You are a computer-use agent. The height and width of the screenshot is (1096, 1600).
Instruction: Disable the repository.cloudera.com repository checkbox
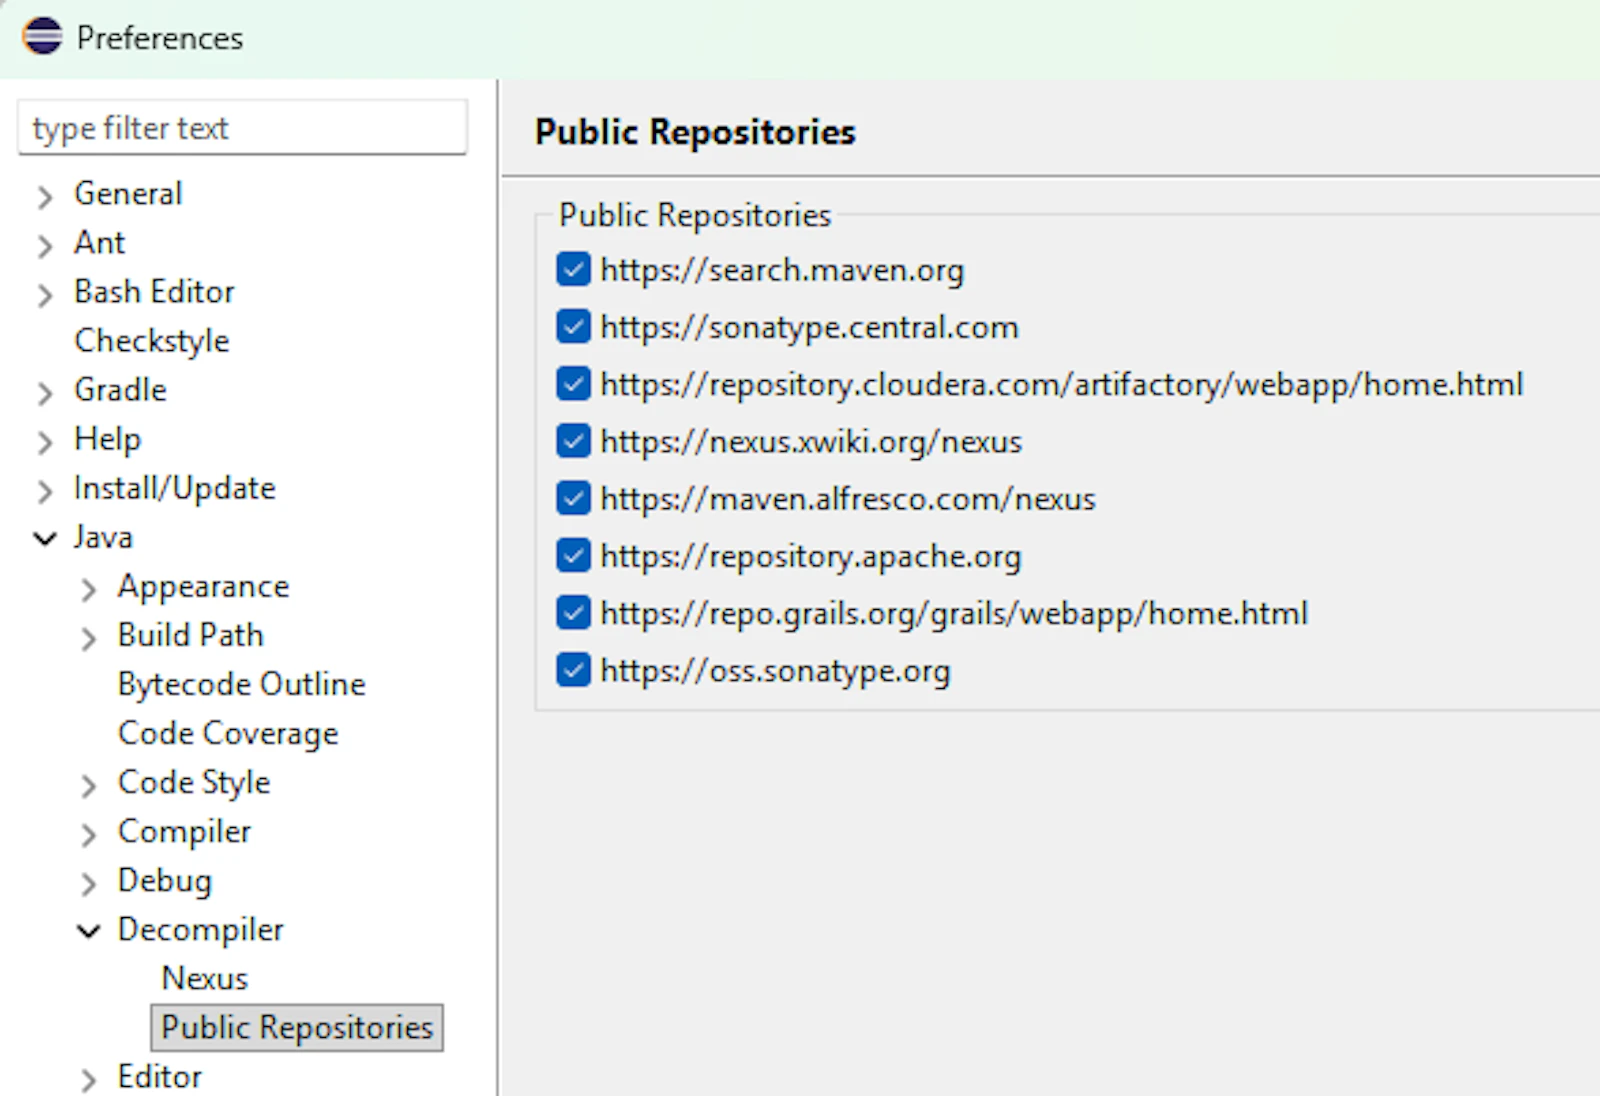click(573, 384)
